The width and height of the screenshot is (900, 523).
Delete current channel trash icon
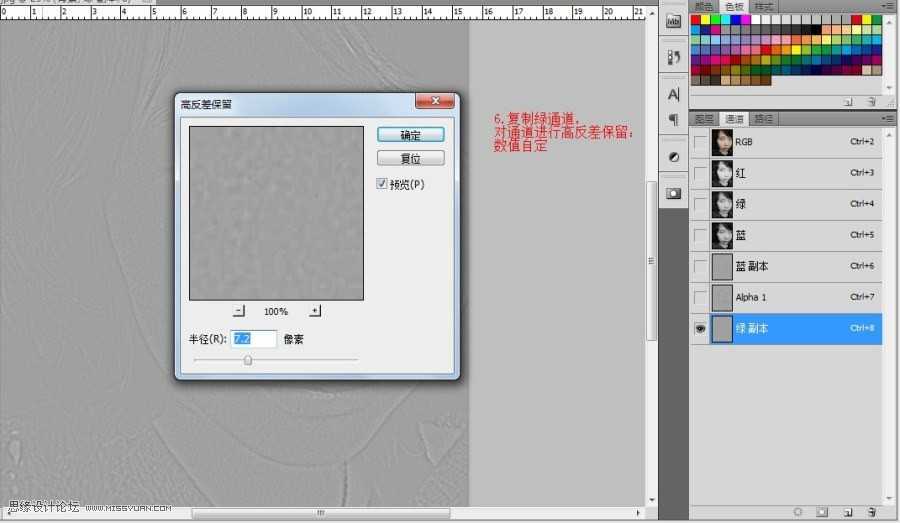[x=871, y=512]
